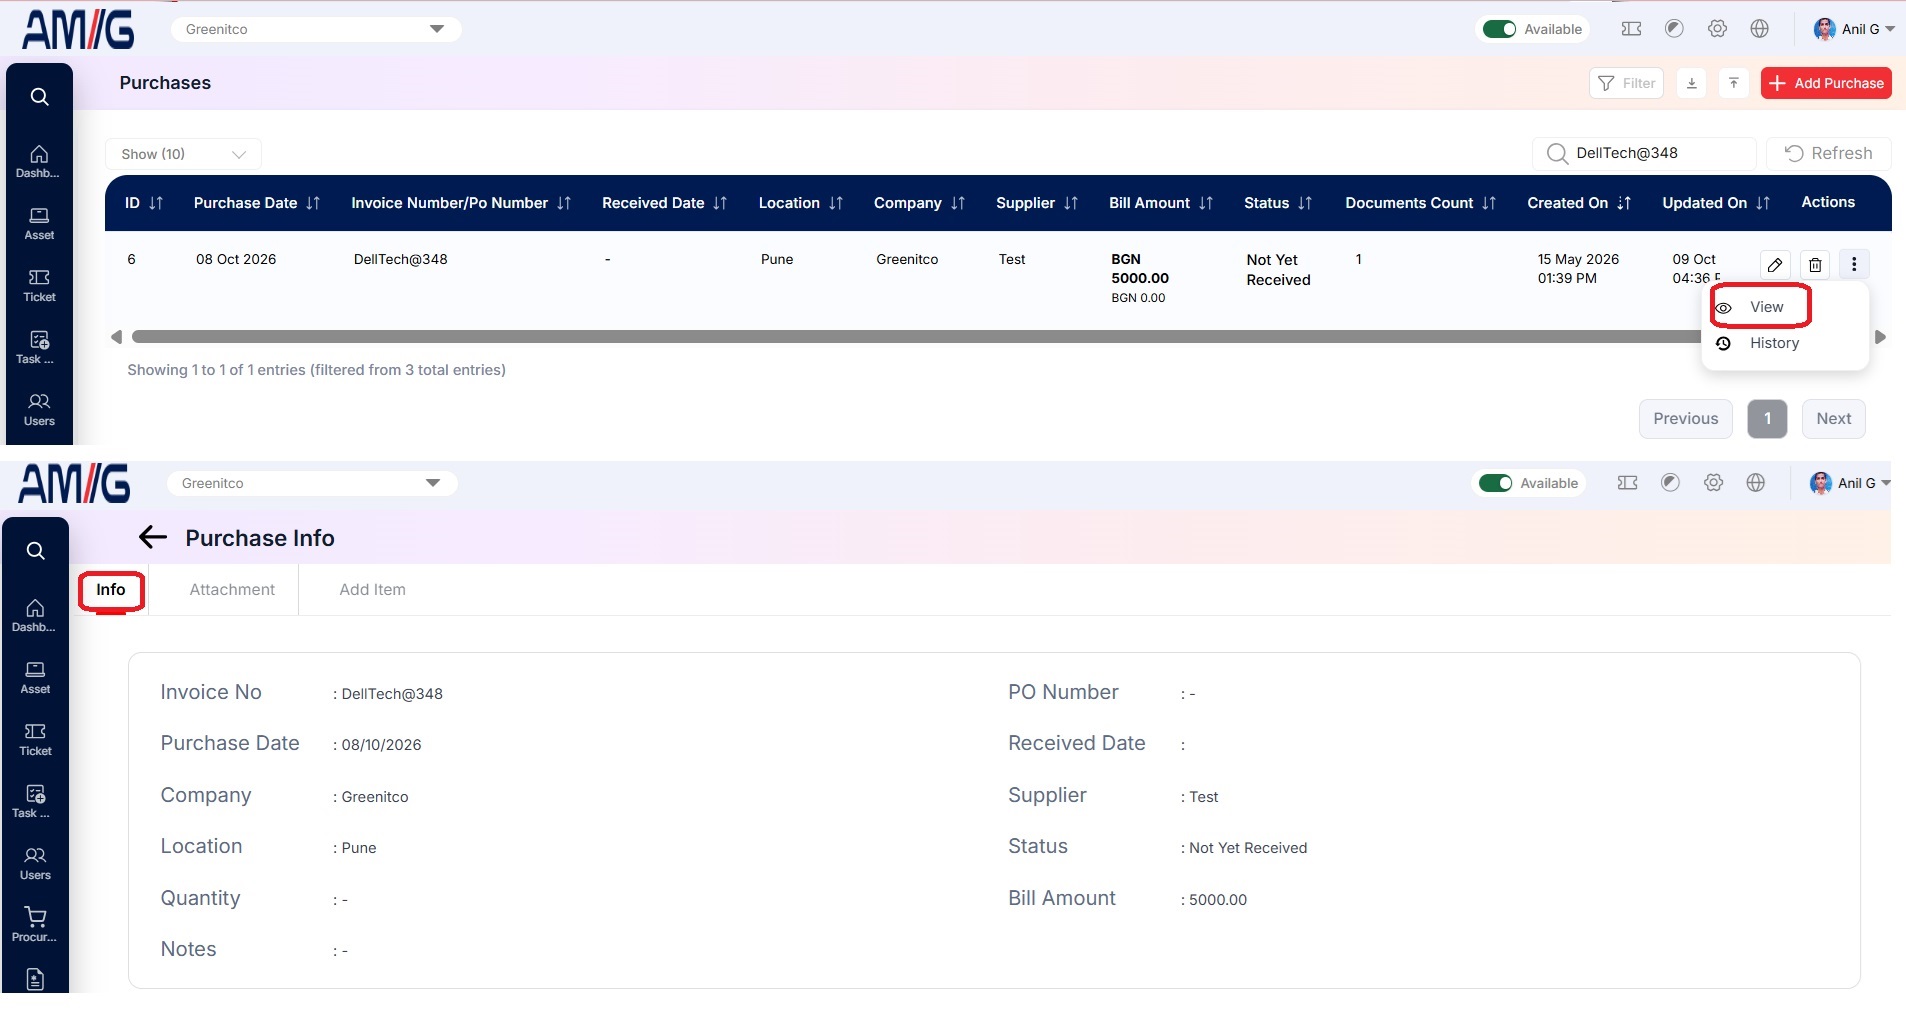The height and width of the screenshot is (1011, 1906).
Task: Click the back arrow beside Purchase Info
Action: click(152, 537)
